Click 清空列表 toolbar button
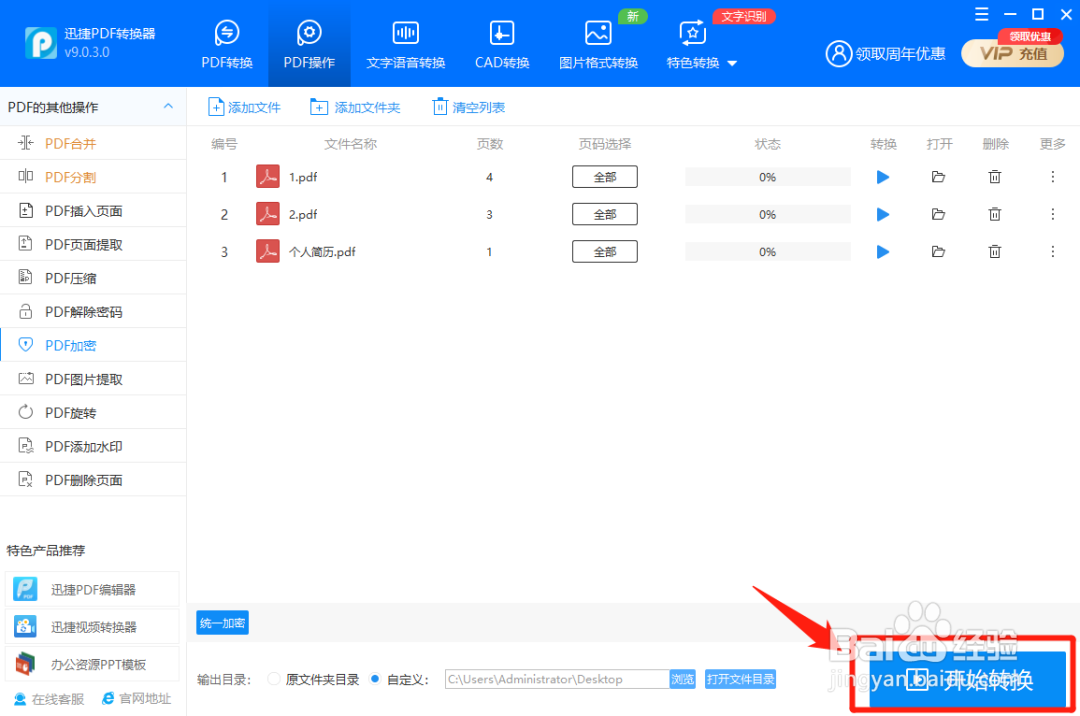This screenshot has height=716, width=1080. tap(468, 107)
